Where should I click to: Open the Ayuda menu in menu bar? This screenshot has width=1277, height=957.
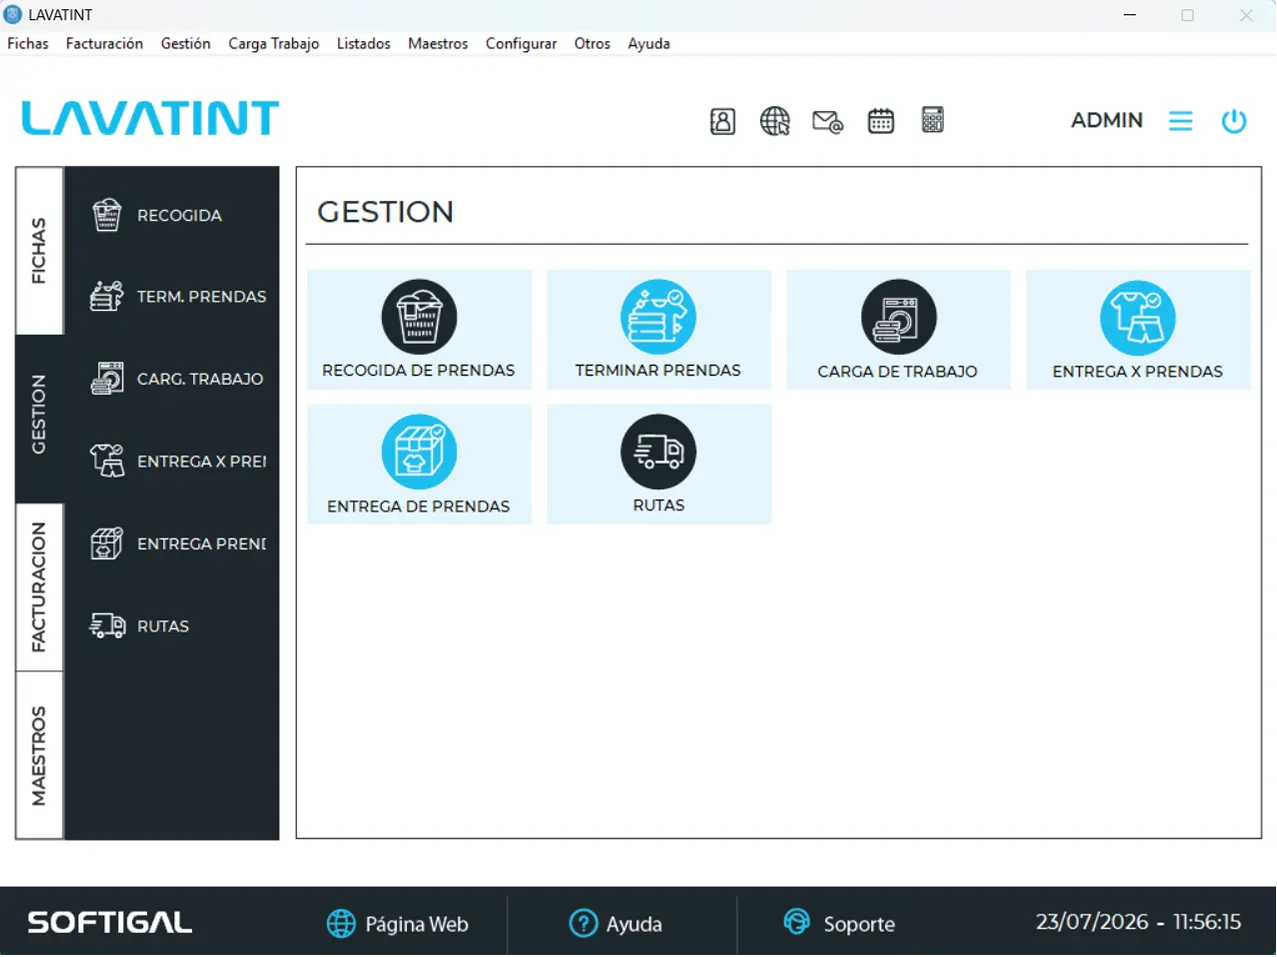click(649, 44)
